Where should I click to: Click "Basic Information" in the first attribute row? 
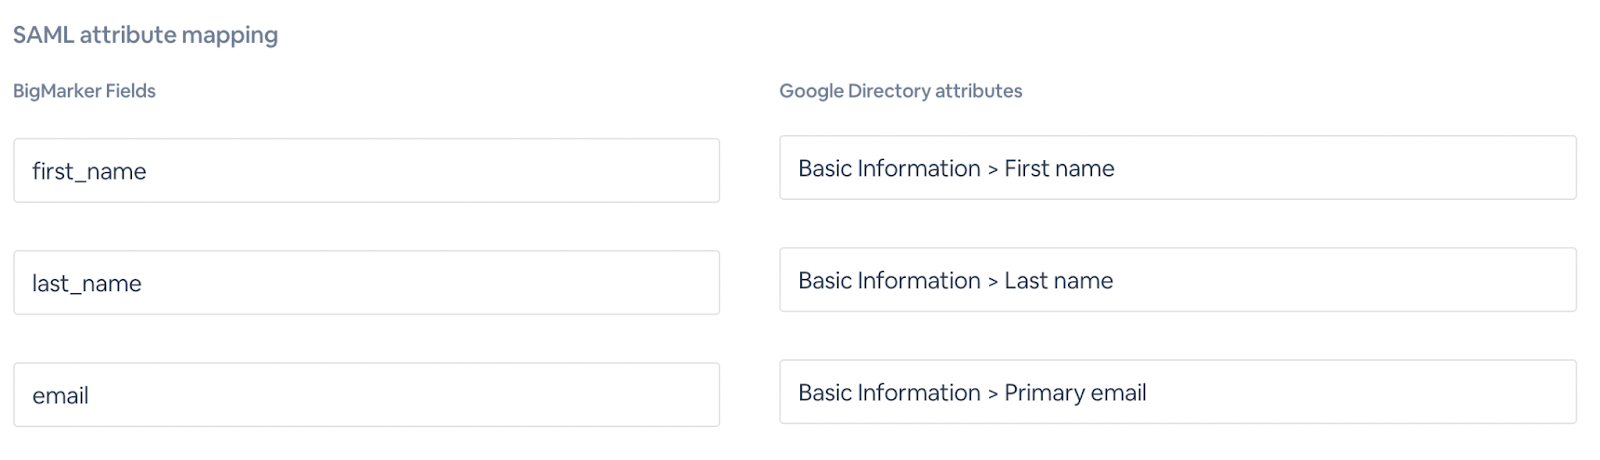click(x=889, y=168)
